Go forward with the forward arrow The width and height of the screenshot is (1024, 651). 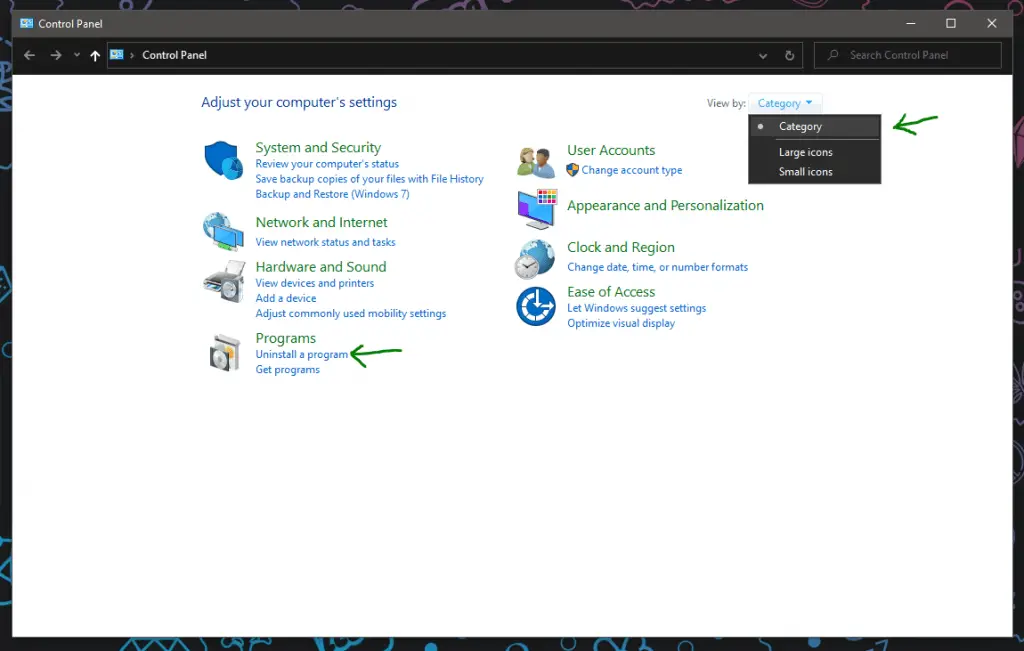(56, 56)
